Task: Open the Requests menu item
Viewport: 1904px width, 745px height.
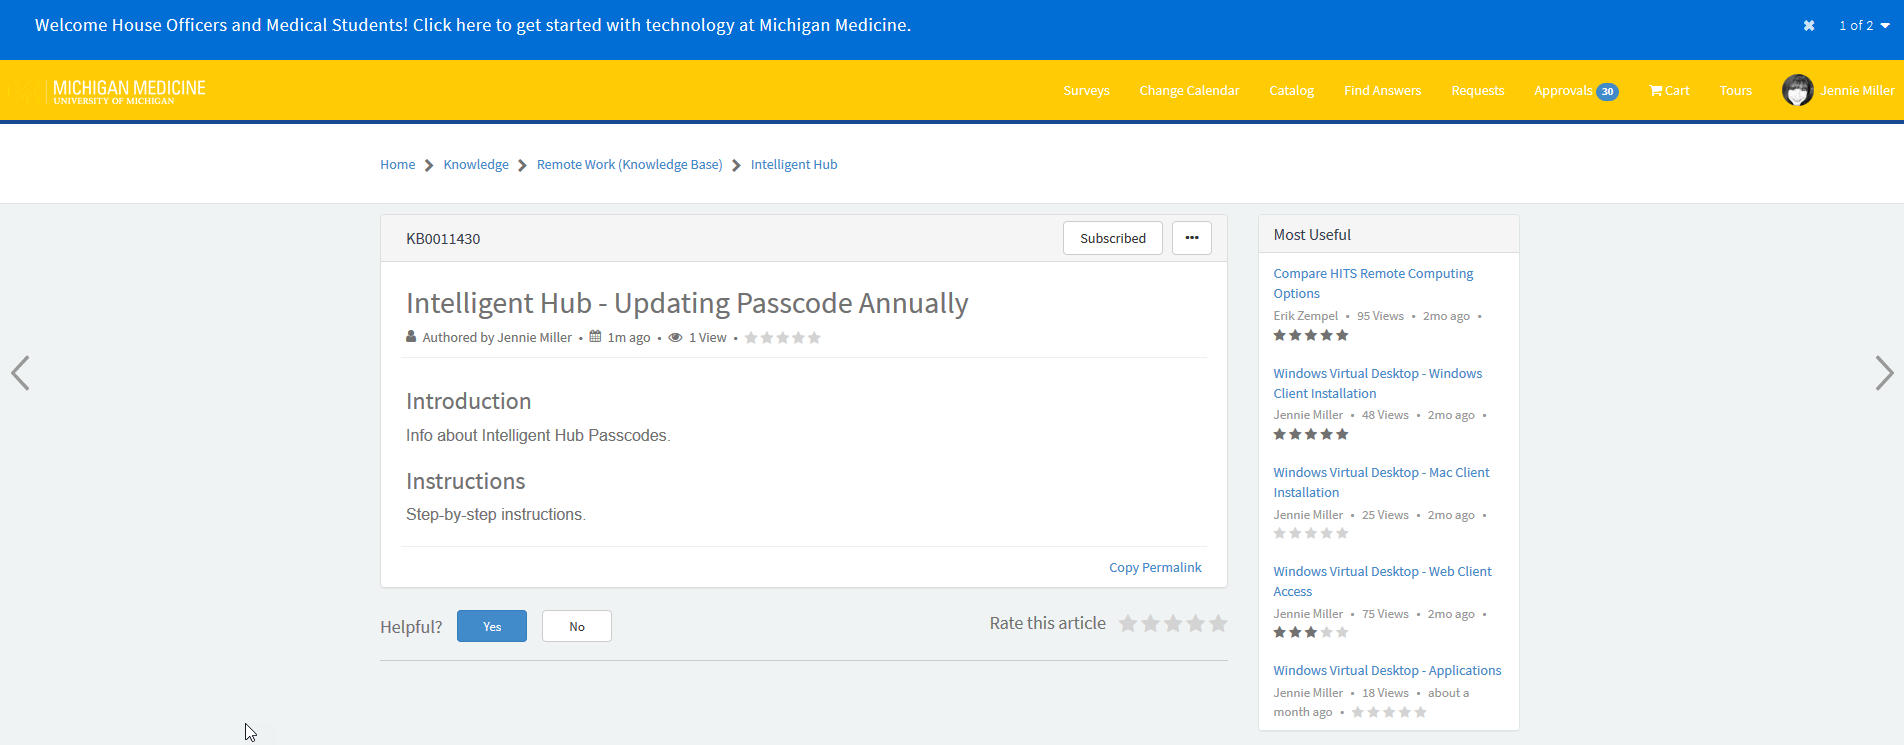Action: [x=1477, y=91]
